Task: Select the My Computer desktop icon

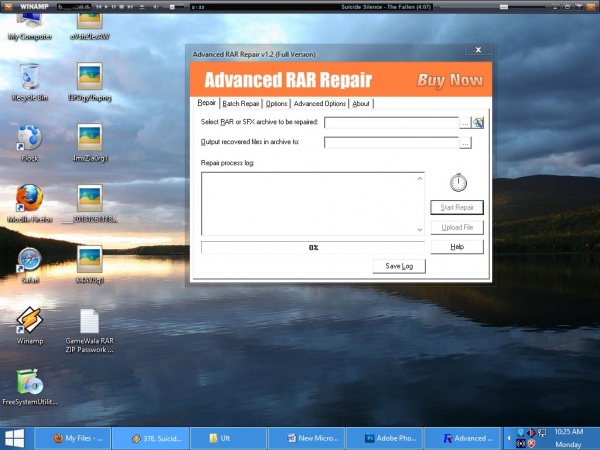Action: [x=29, y=27]
